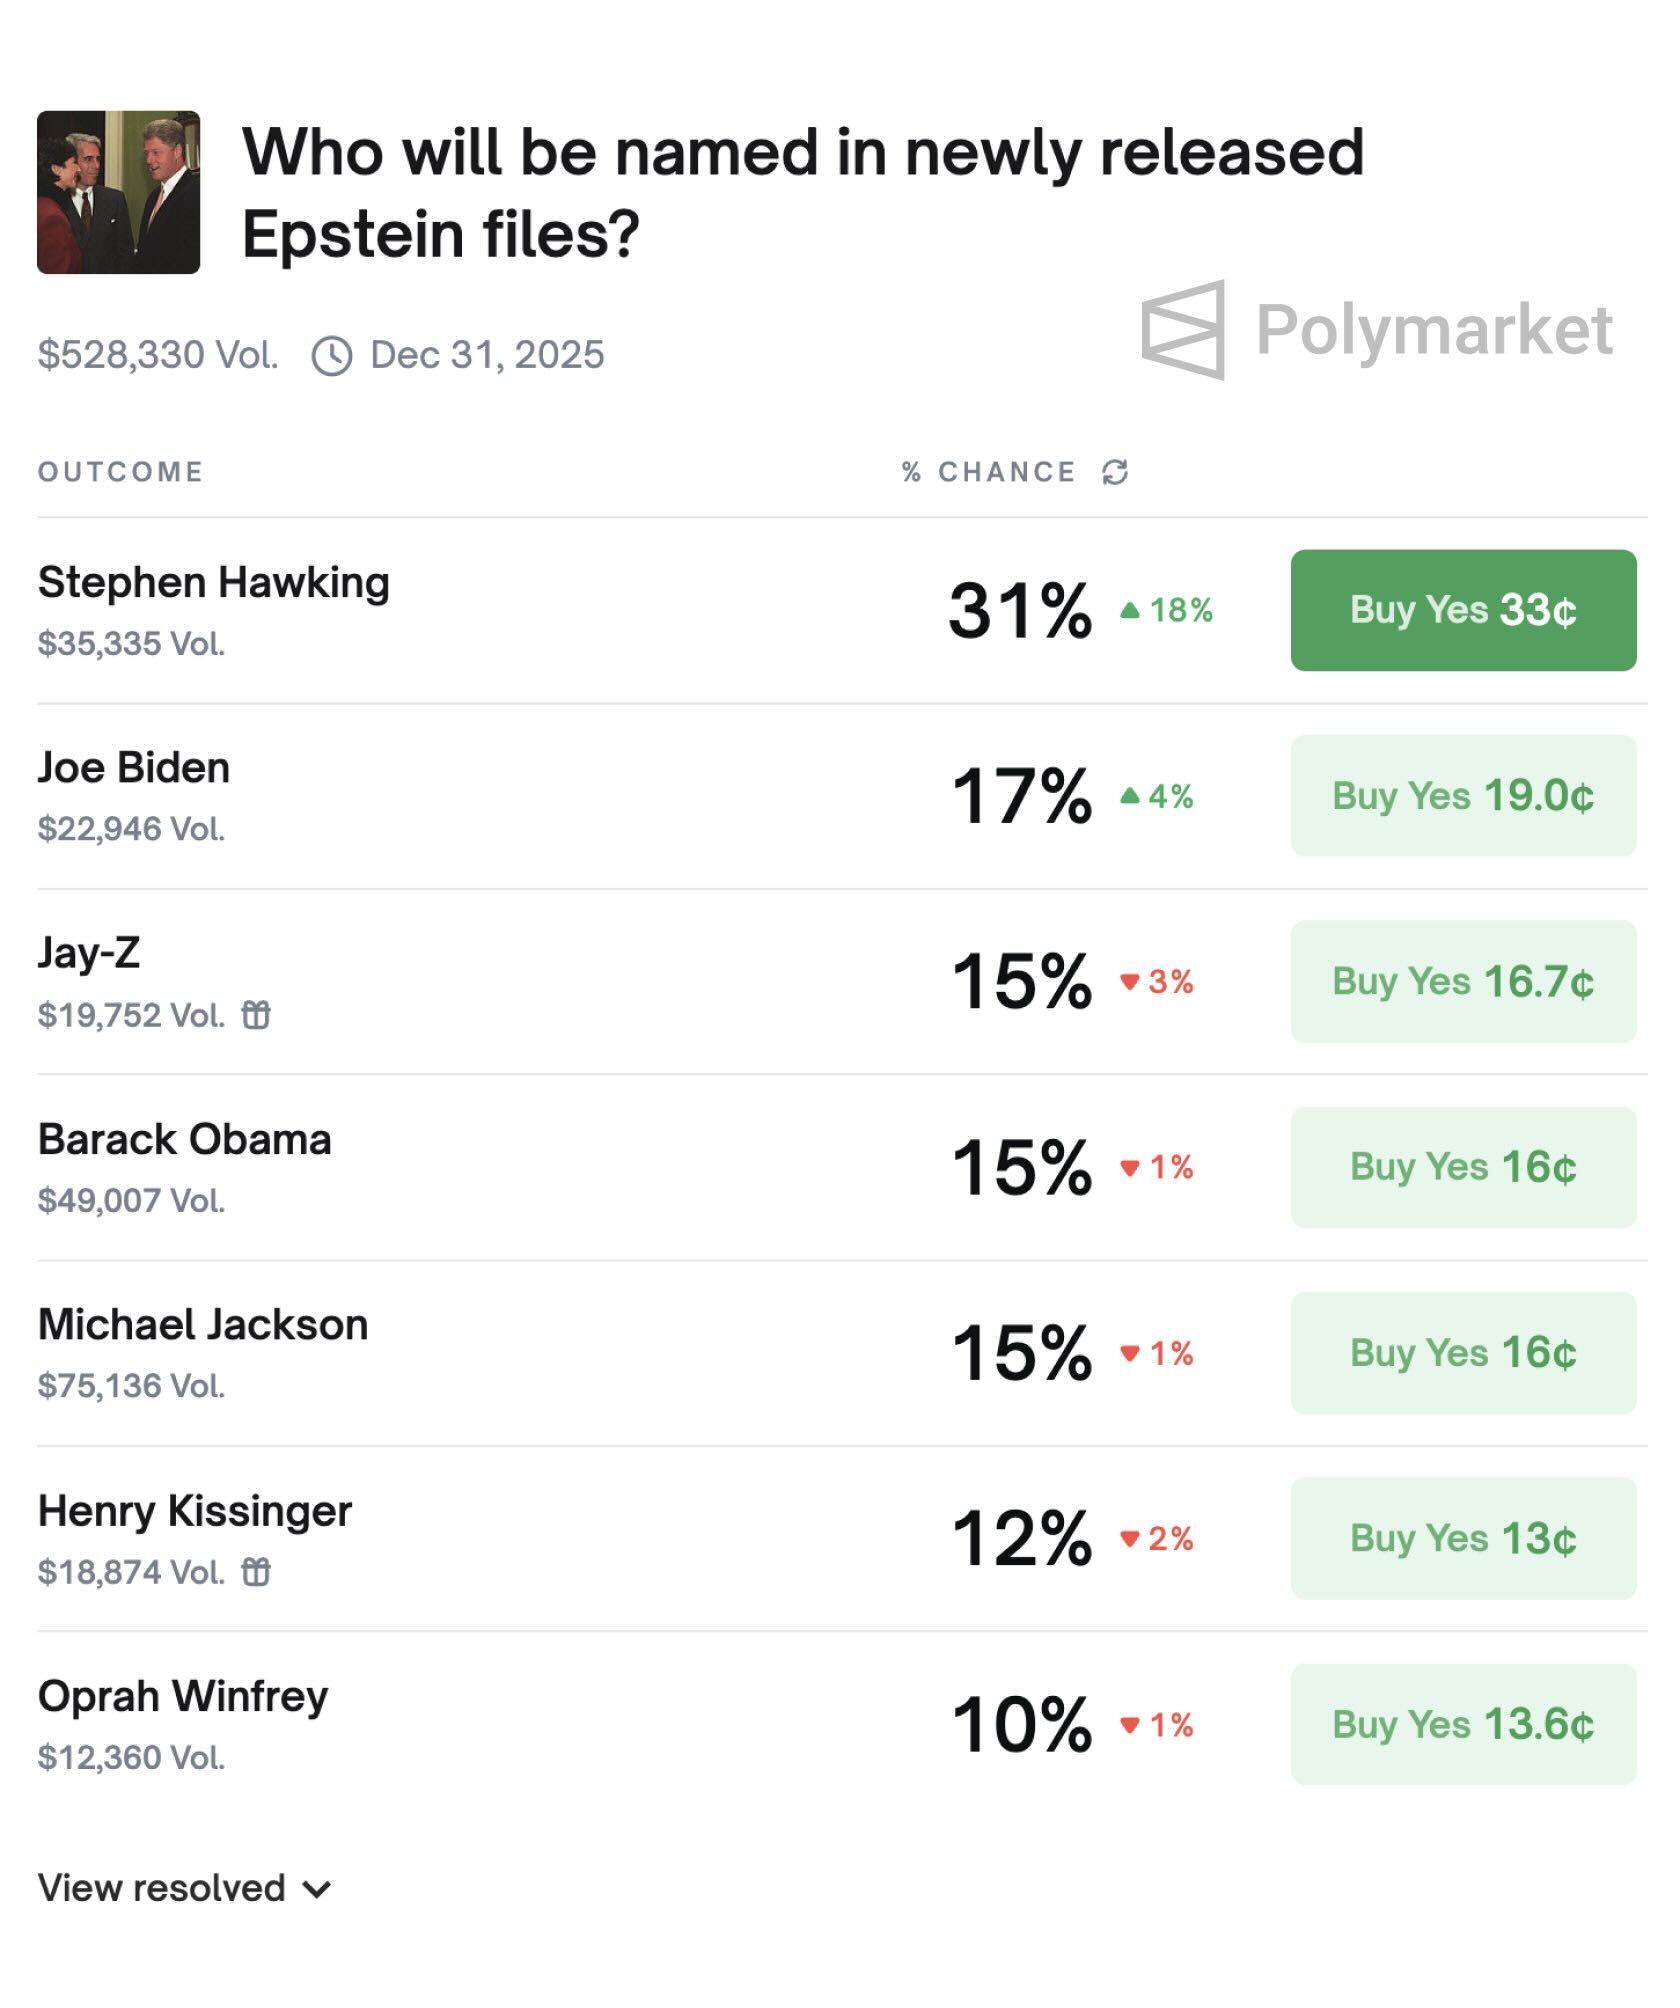Screen dimensions: 1680x2008
Task: Buy Yes on Michael Jackson outcome
Action: (1463, 1353)
